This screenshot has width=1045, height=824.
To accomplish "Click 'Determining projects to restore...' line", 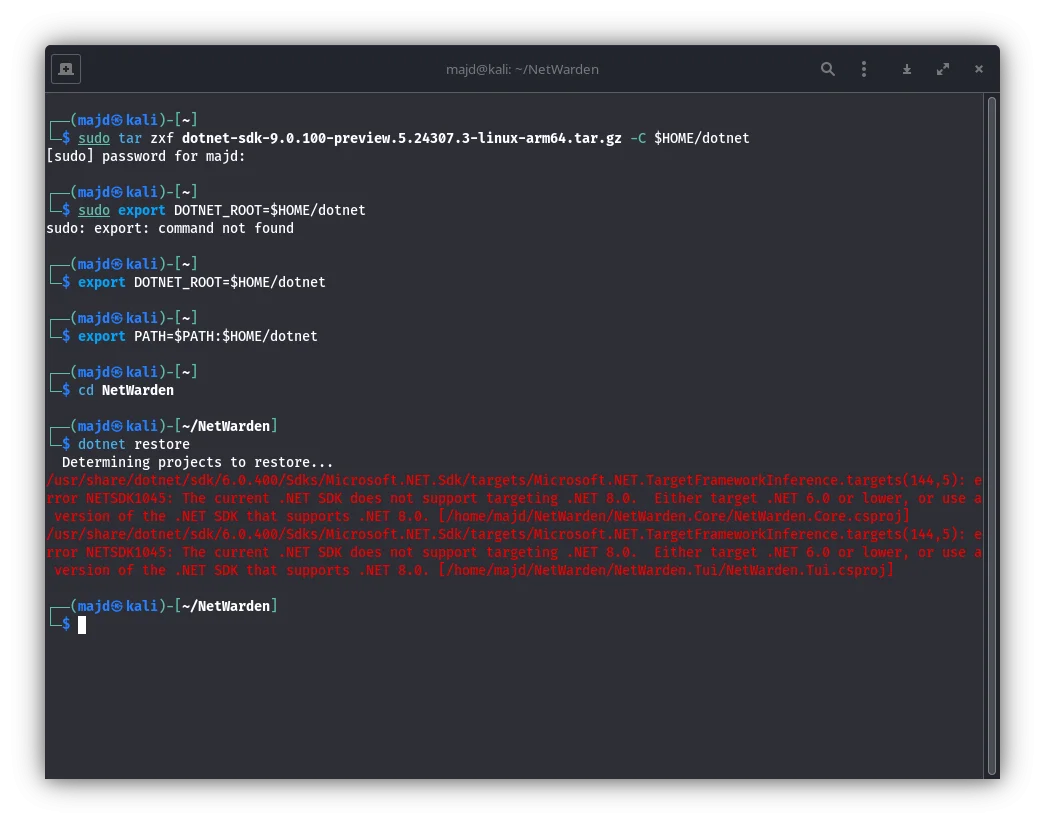I will click(197, 463).
